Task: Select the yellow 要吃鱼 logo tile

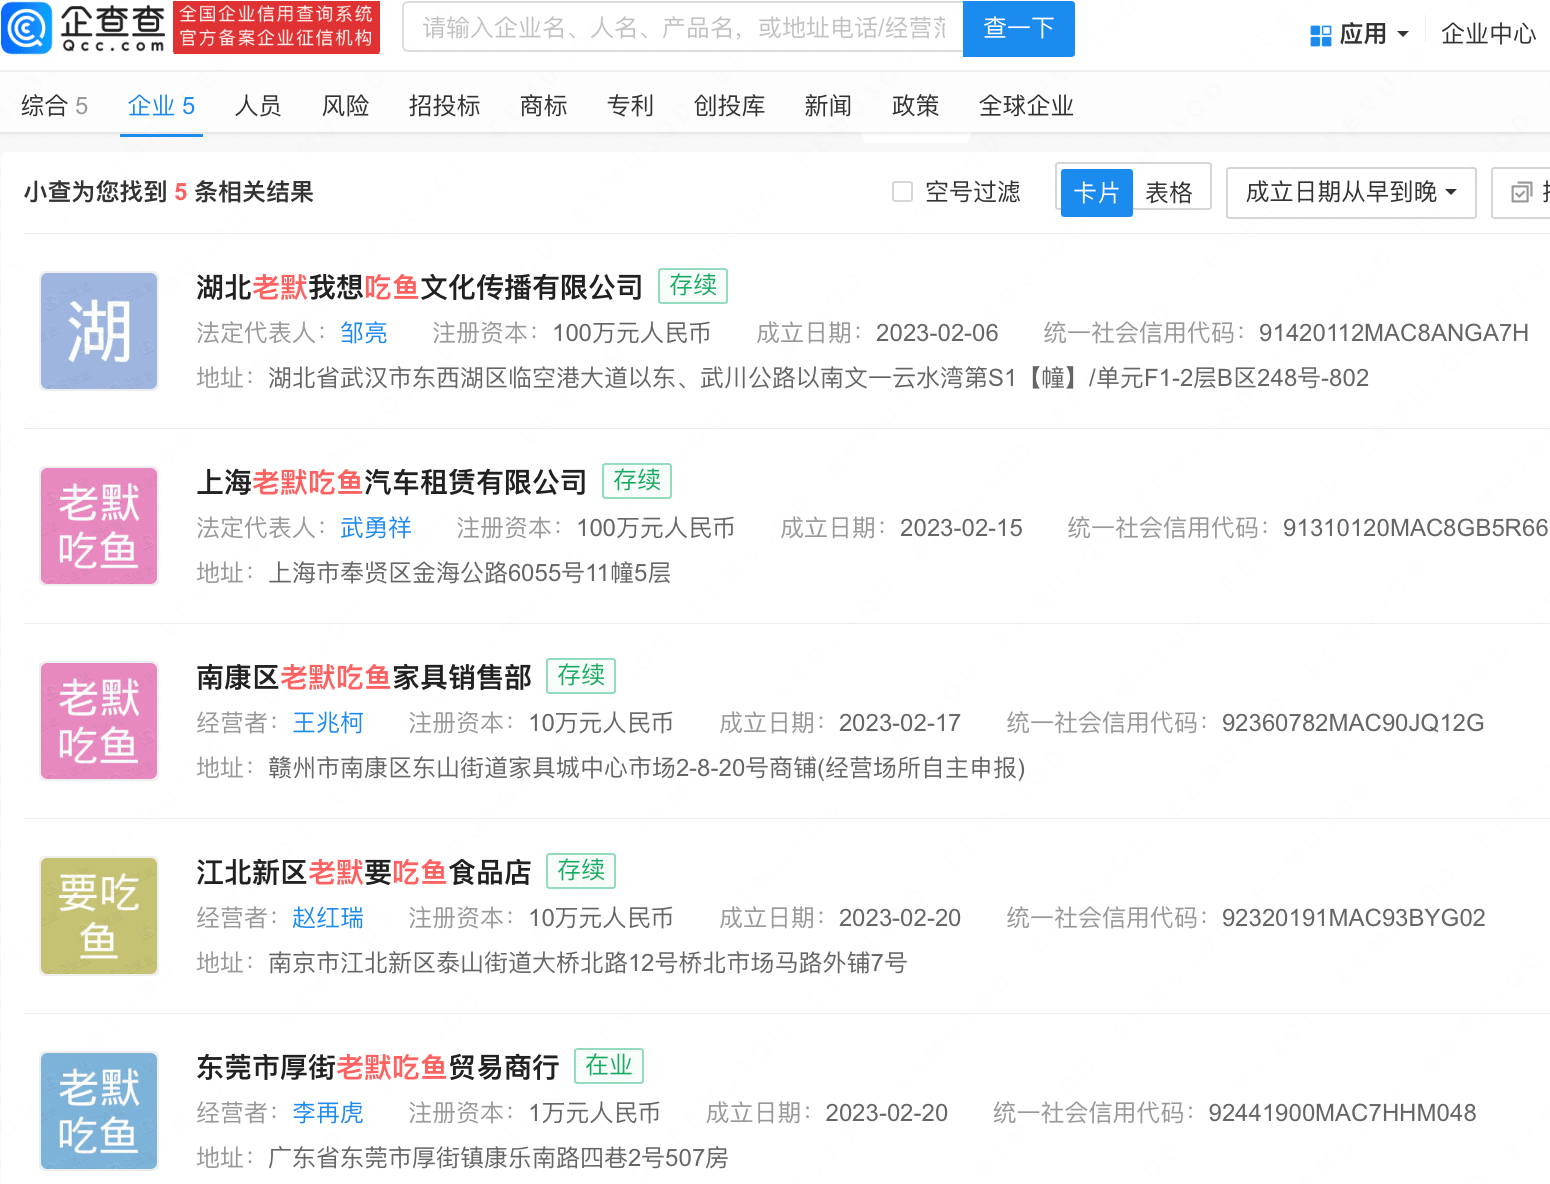Action: pyautogui.click(x=99, y=916)
